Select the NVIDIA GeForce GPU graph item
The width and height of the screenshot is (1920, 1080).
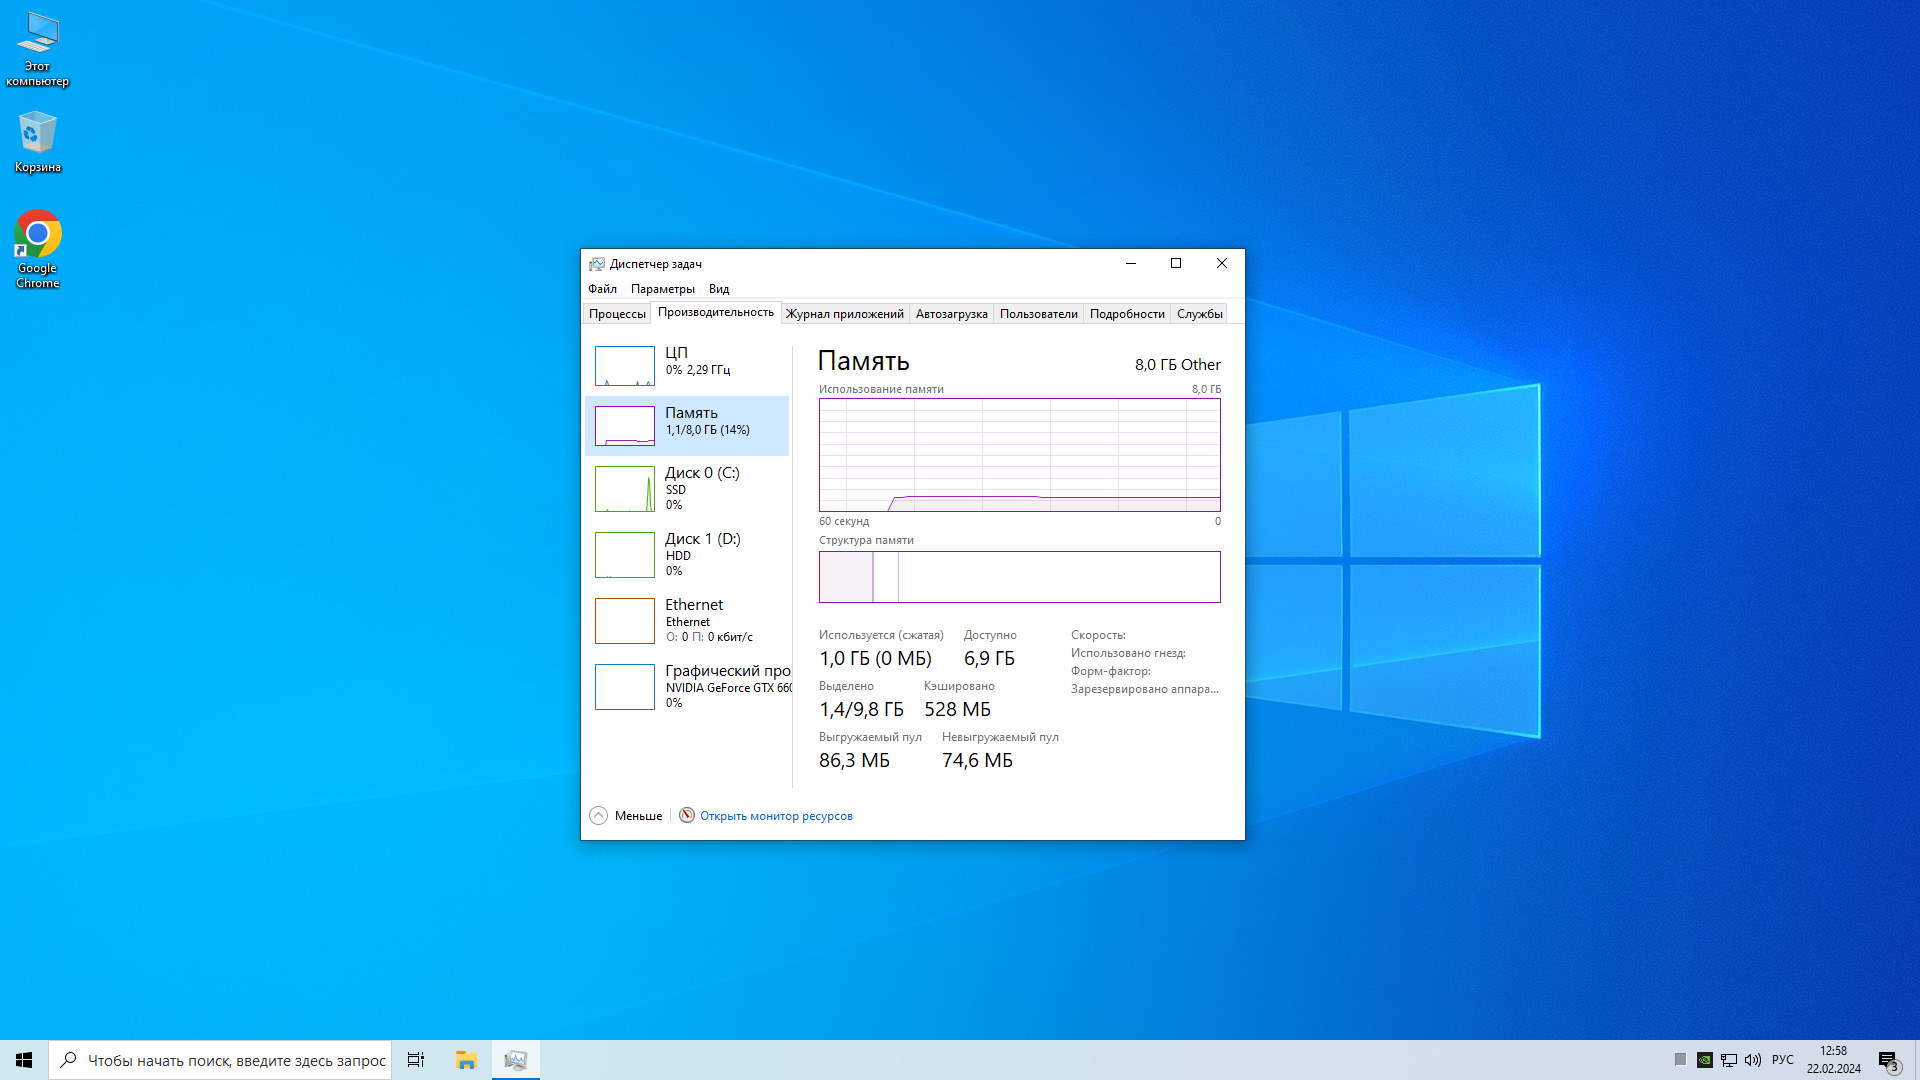(x=624, y=687)
